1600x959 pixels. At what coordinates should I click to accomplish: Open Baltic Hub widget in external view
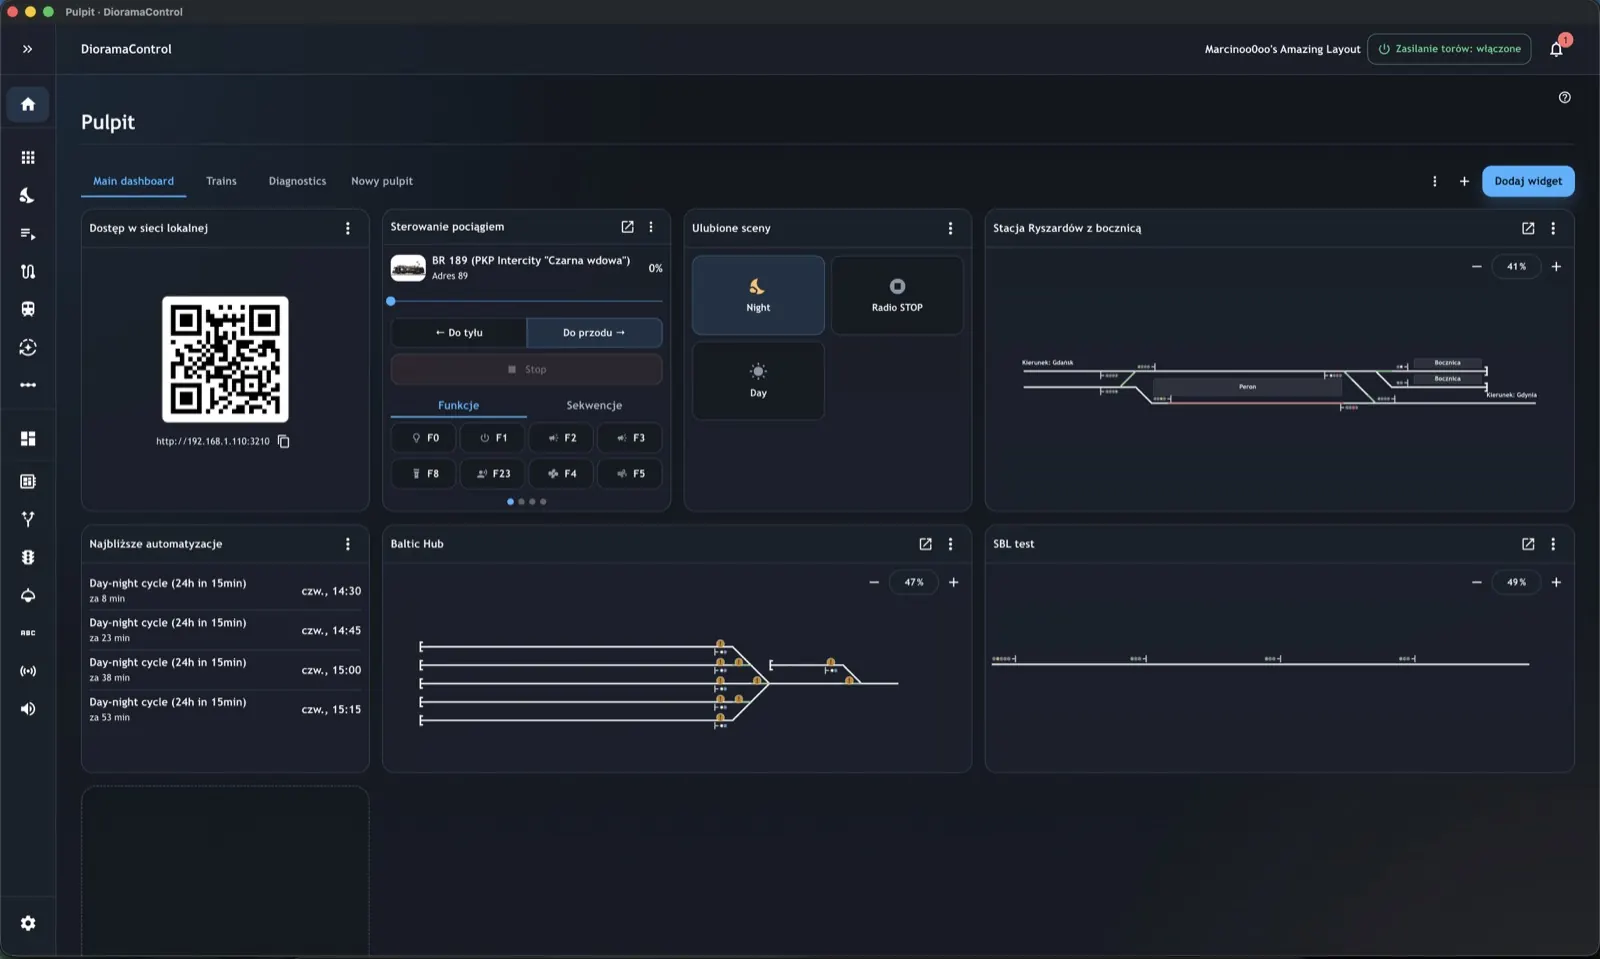click(925, 544)
